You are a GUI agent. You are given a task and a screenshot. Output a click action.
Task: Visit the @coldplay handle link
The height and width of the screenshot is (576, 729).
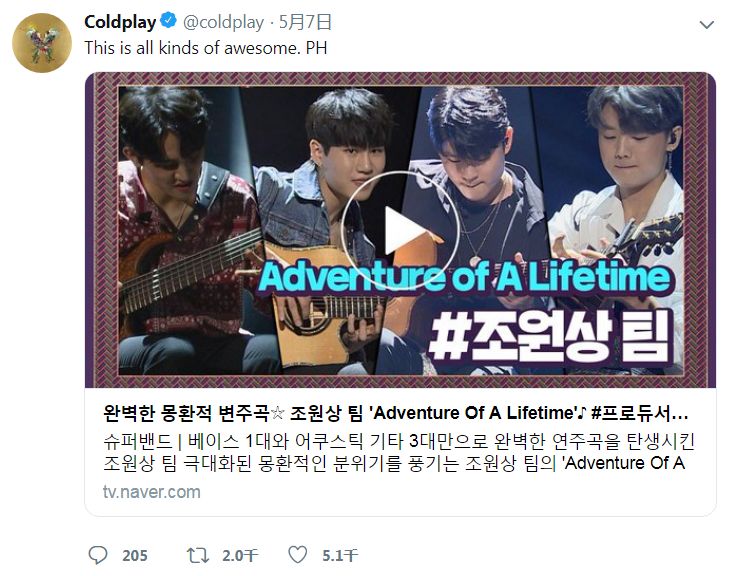pos(223,22)
